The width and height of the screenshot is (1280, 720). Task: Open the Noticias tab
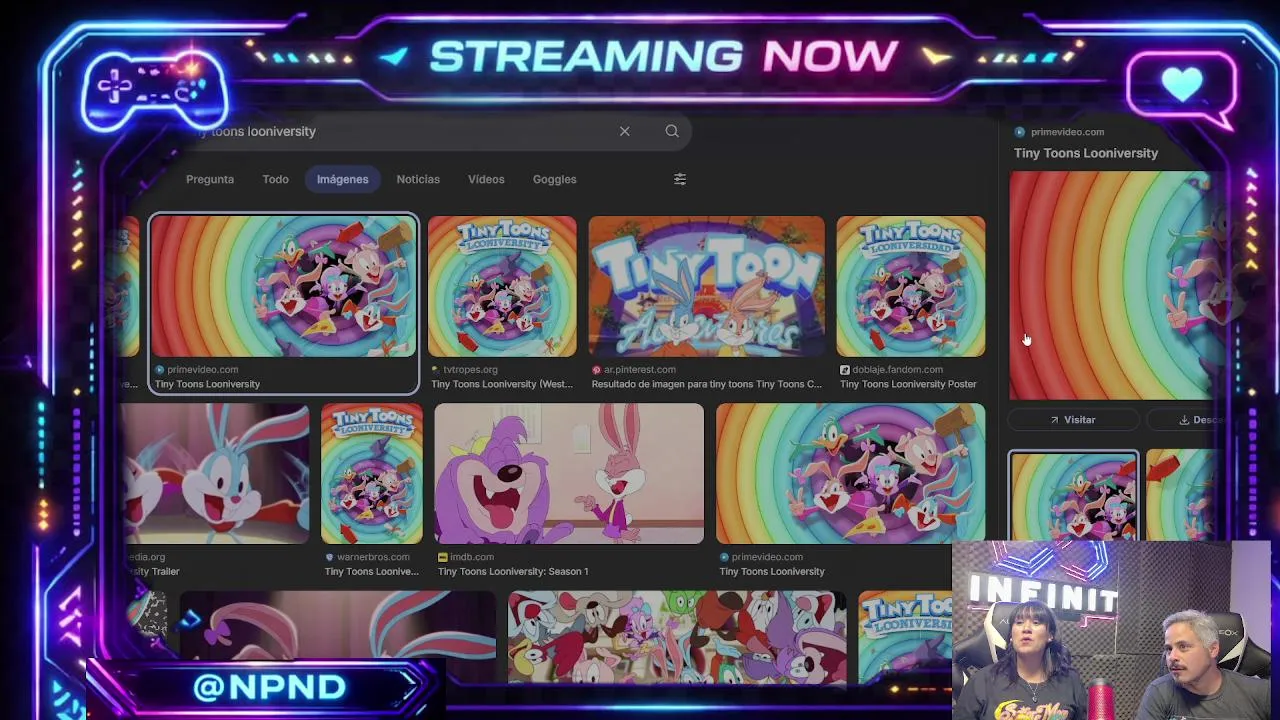(x=418, y=179)
